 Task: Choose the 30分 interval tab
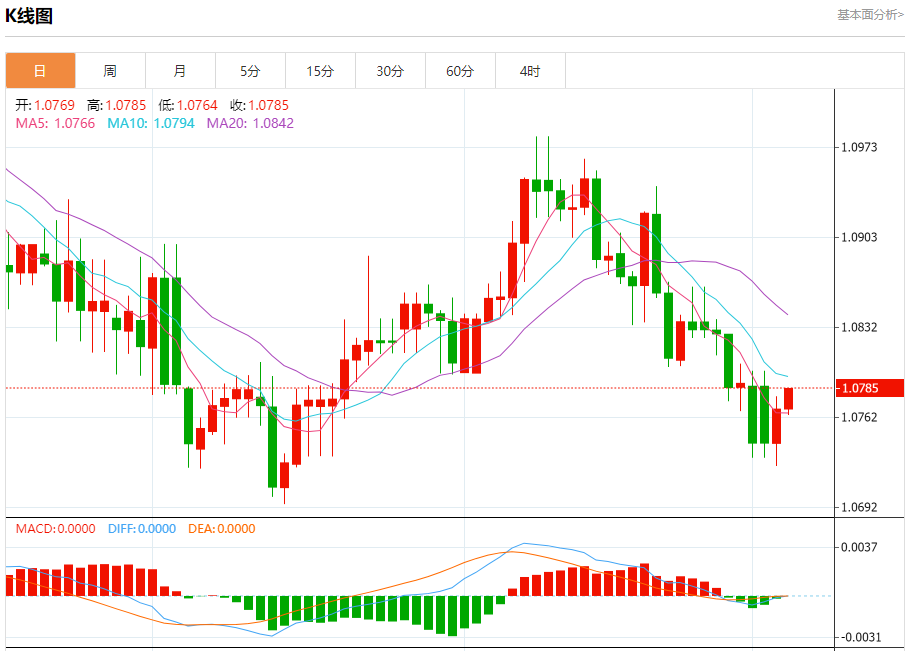click(390, 71)
